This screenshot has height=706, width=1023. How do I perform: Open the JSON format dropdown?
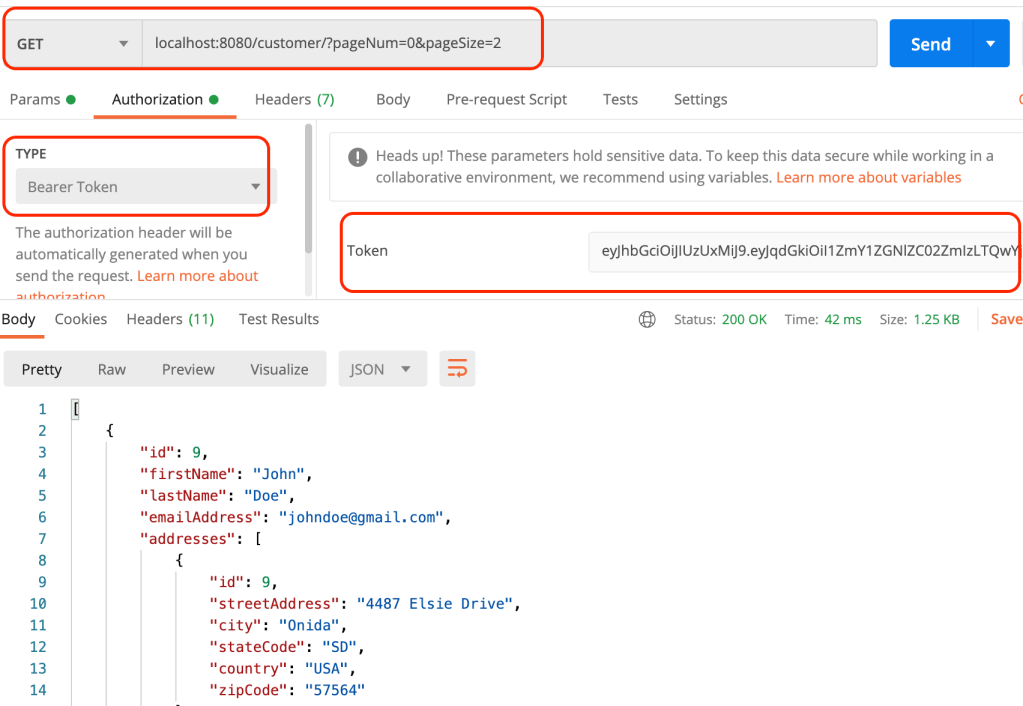[x=382, y=369]
